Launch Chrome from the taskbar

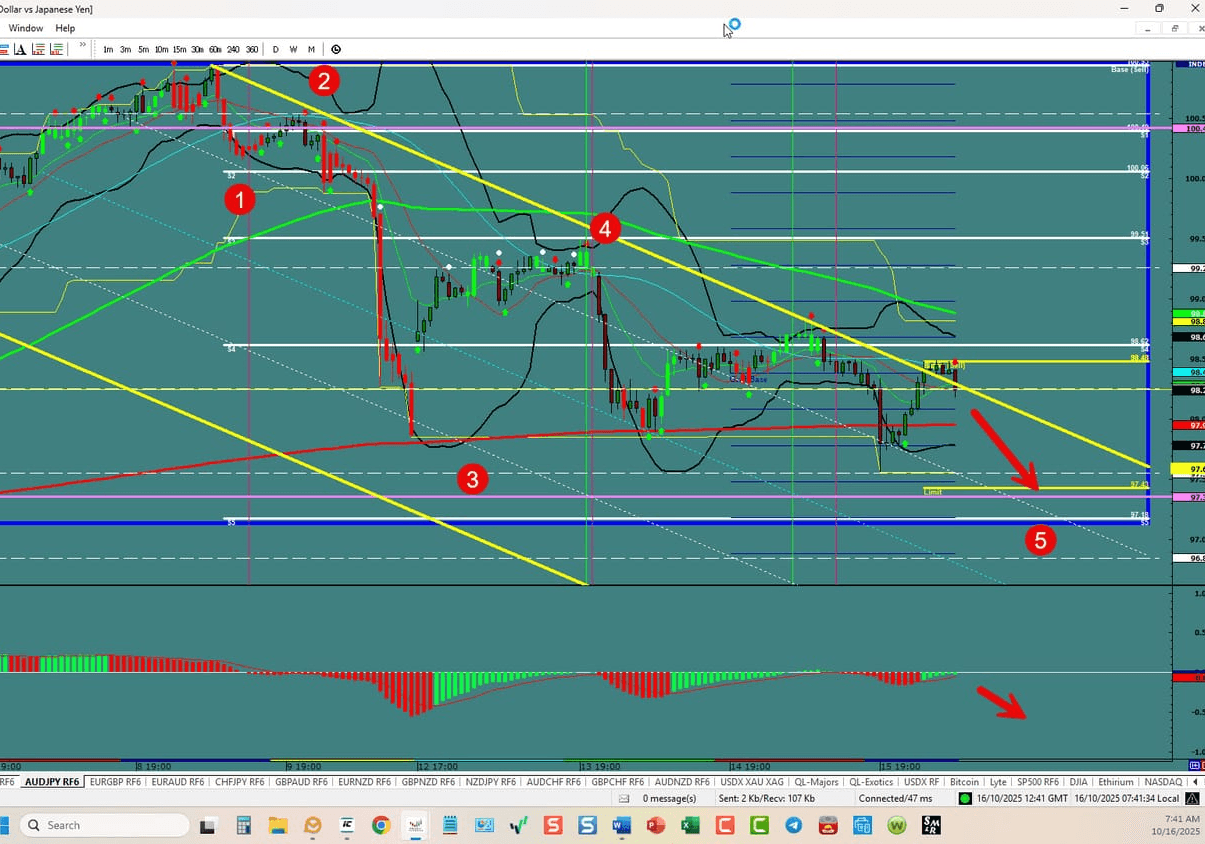pos(380,825)
